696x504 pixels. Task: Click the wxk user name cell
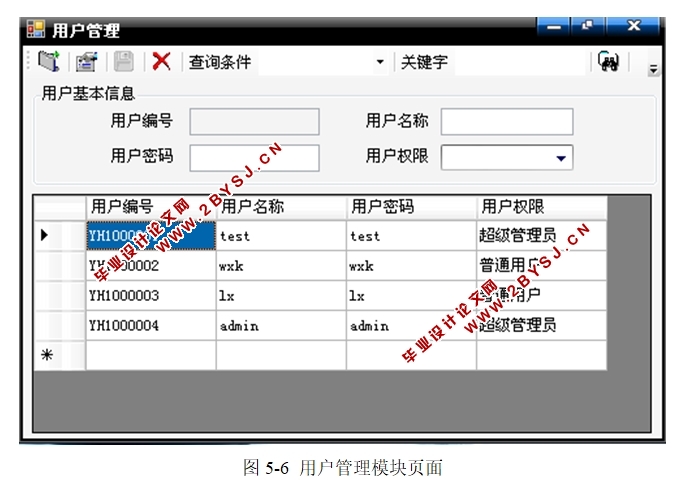click(281, 266)
